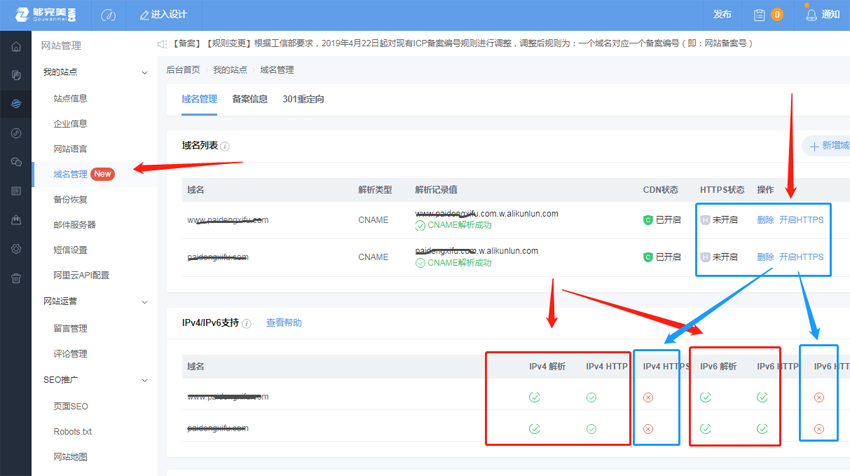The image size is (850, 476).
Task: Click the shopping bag icon in left rail
Action: click(x=16, y=220)
